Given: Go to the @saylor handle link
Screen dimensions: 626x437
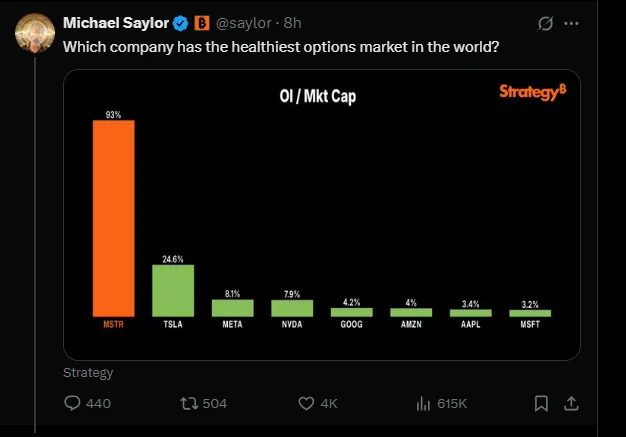Looking at the screenshot, I should pyautogui.click(x=244, y=23).
